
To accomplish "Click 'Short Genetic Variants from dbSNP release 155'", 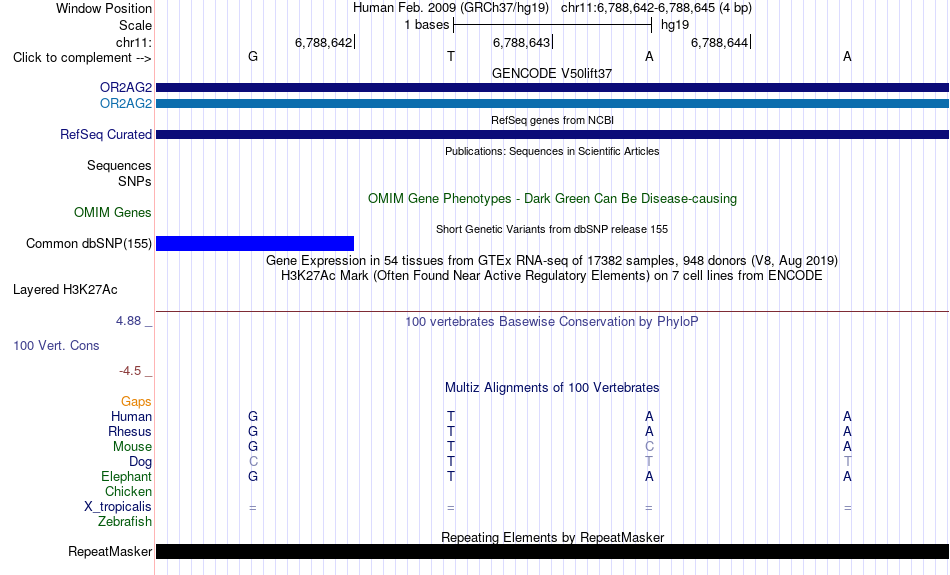I will click(552, 229).
